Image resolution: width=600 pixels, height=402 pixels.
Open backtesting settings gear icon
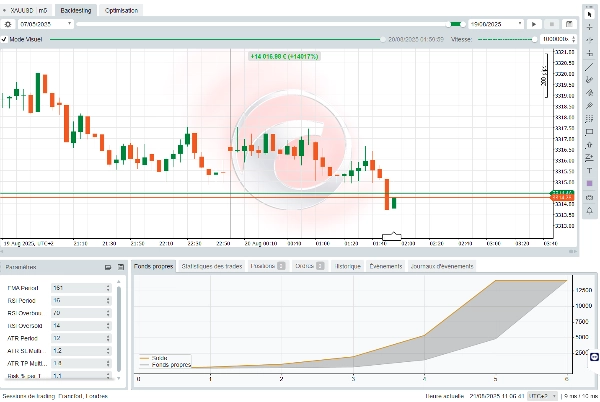point(10,23)
